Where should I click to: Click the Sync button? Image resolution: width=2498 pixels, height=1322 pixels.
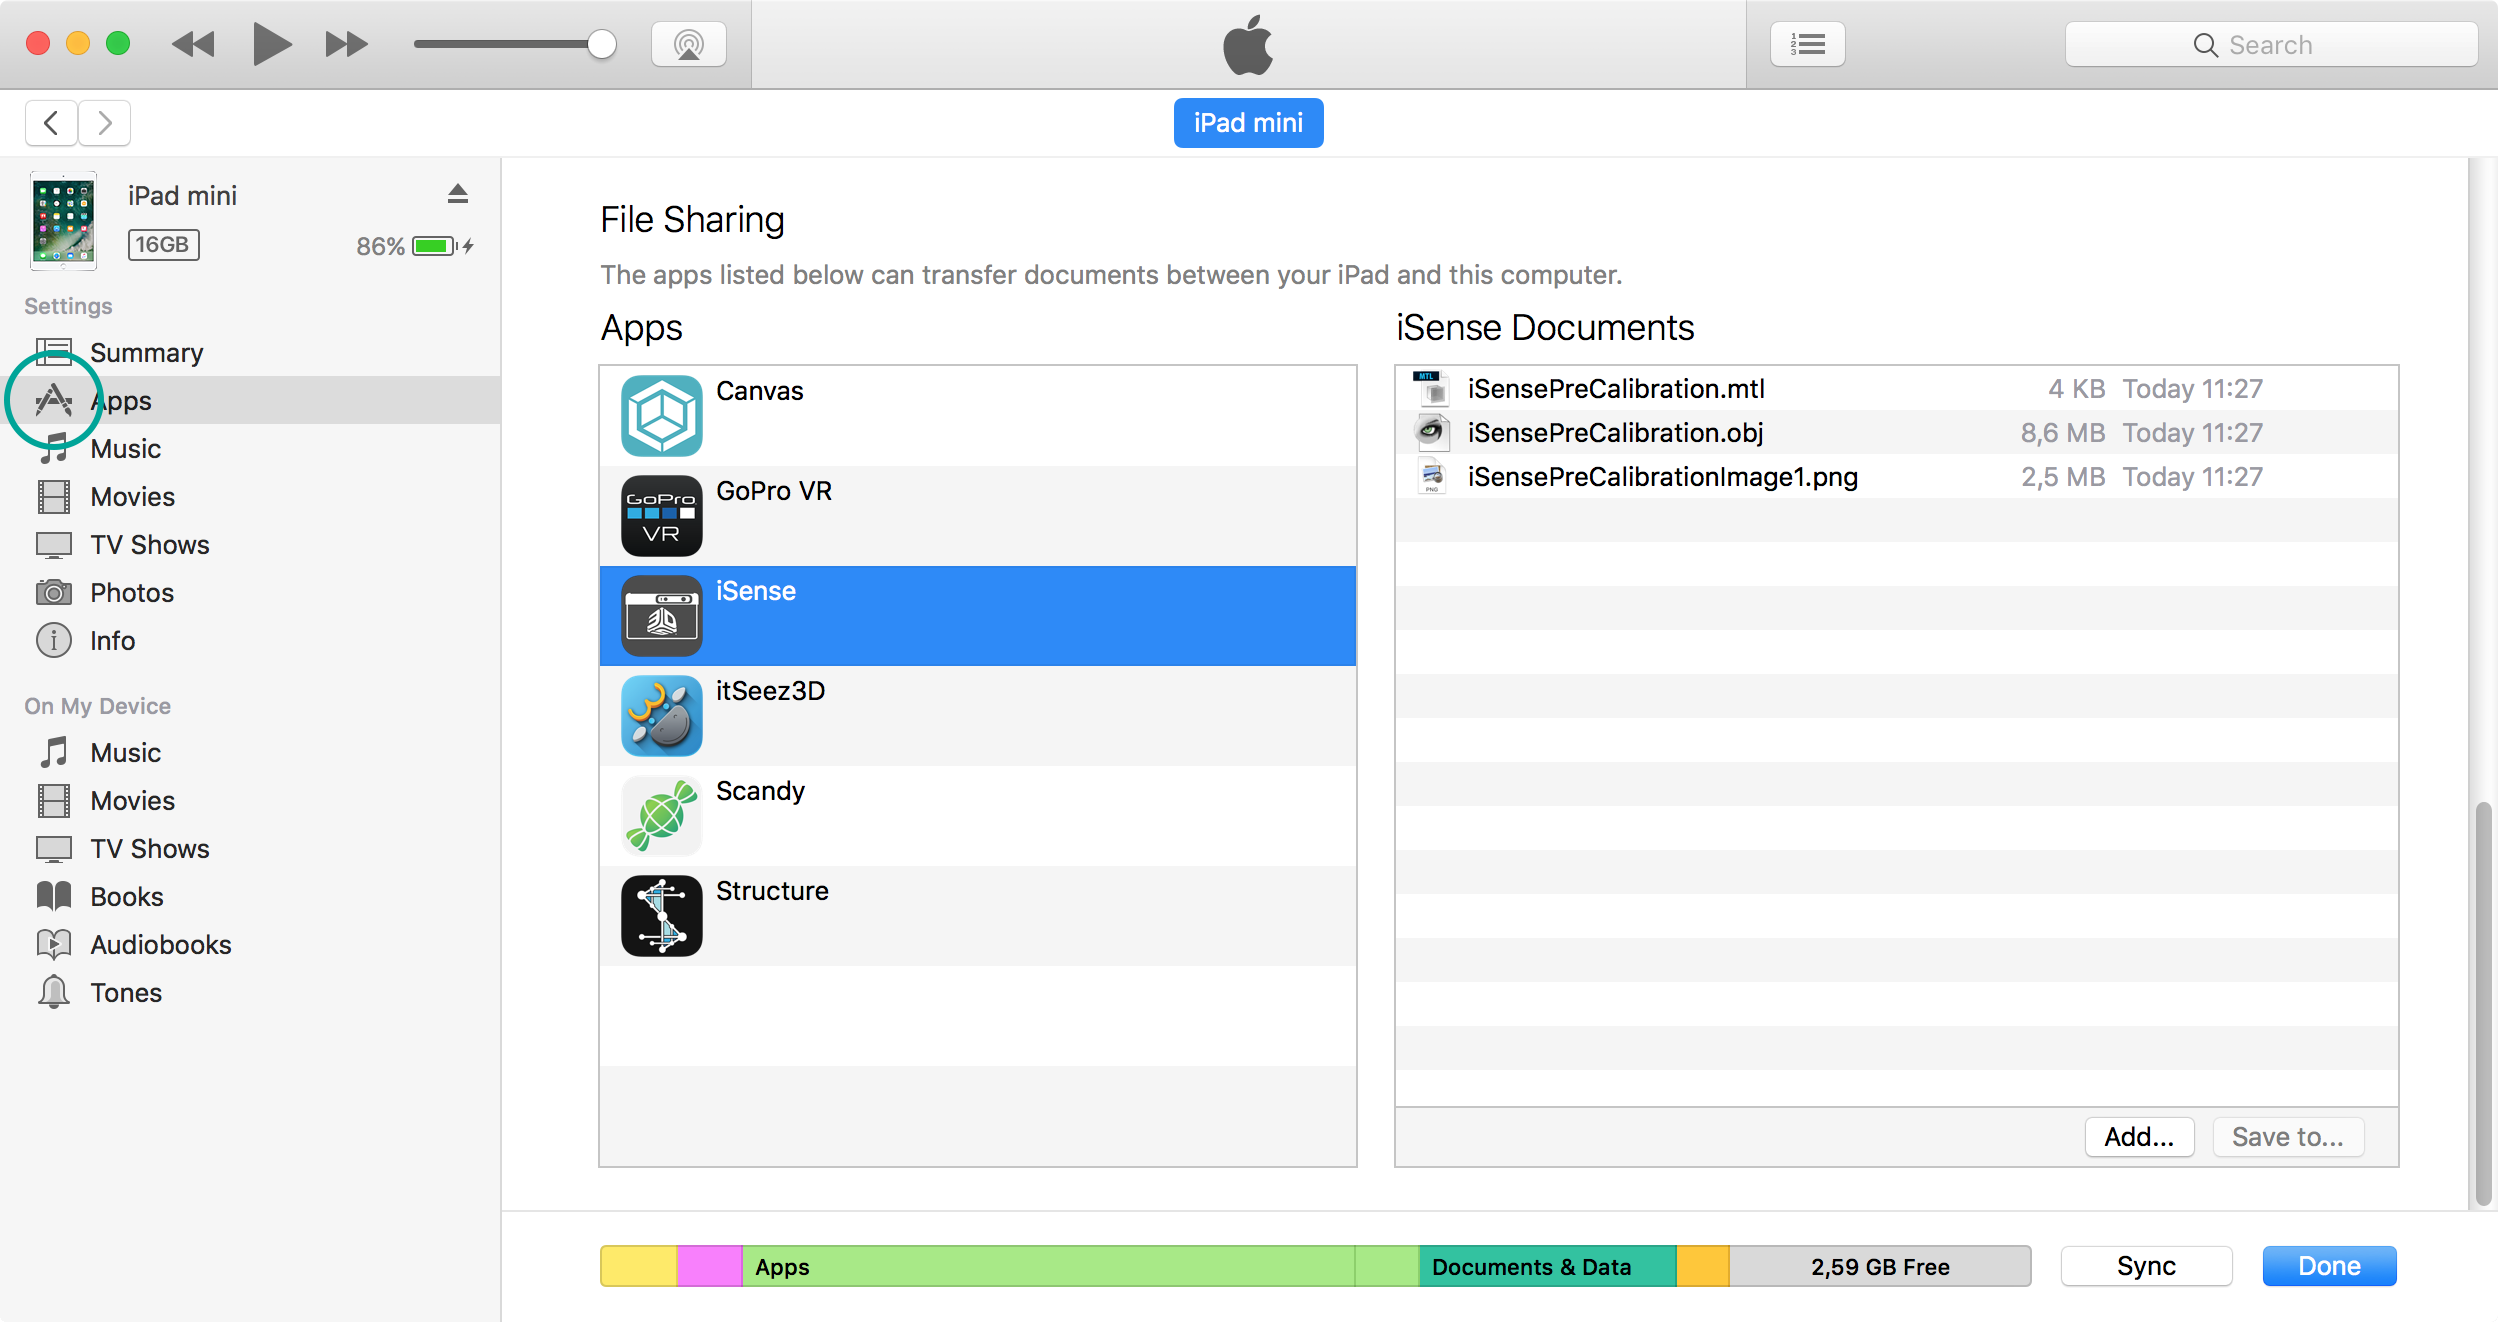tap(2146, 1265)
